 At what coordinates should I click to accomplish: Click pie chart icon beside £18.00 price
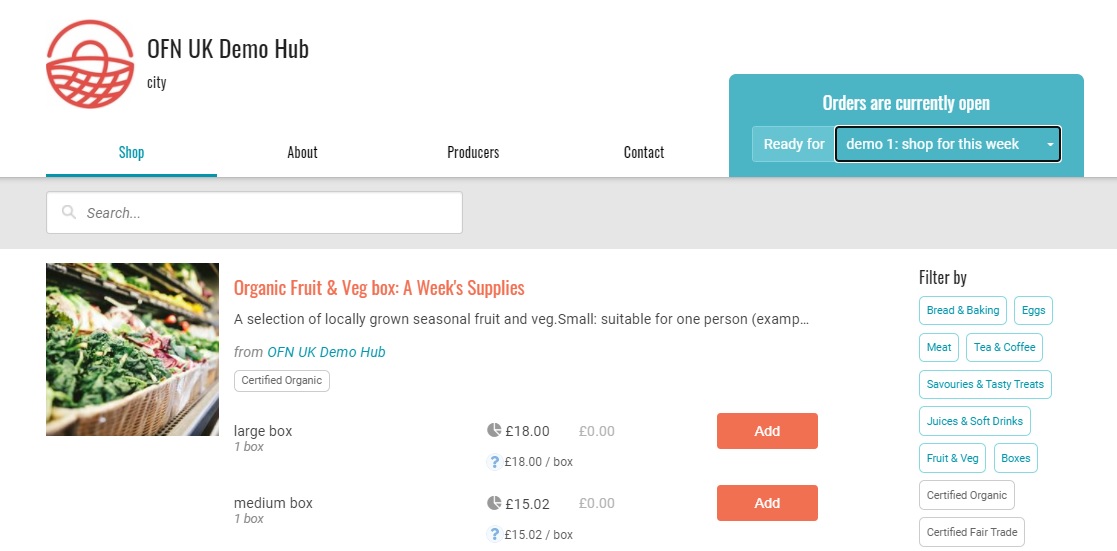(x=494, y=431)
